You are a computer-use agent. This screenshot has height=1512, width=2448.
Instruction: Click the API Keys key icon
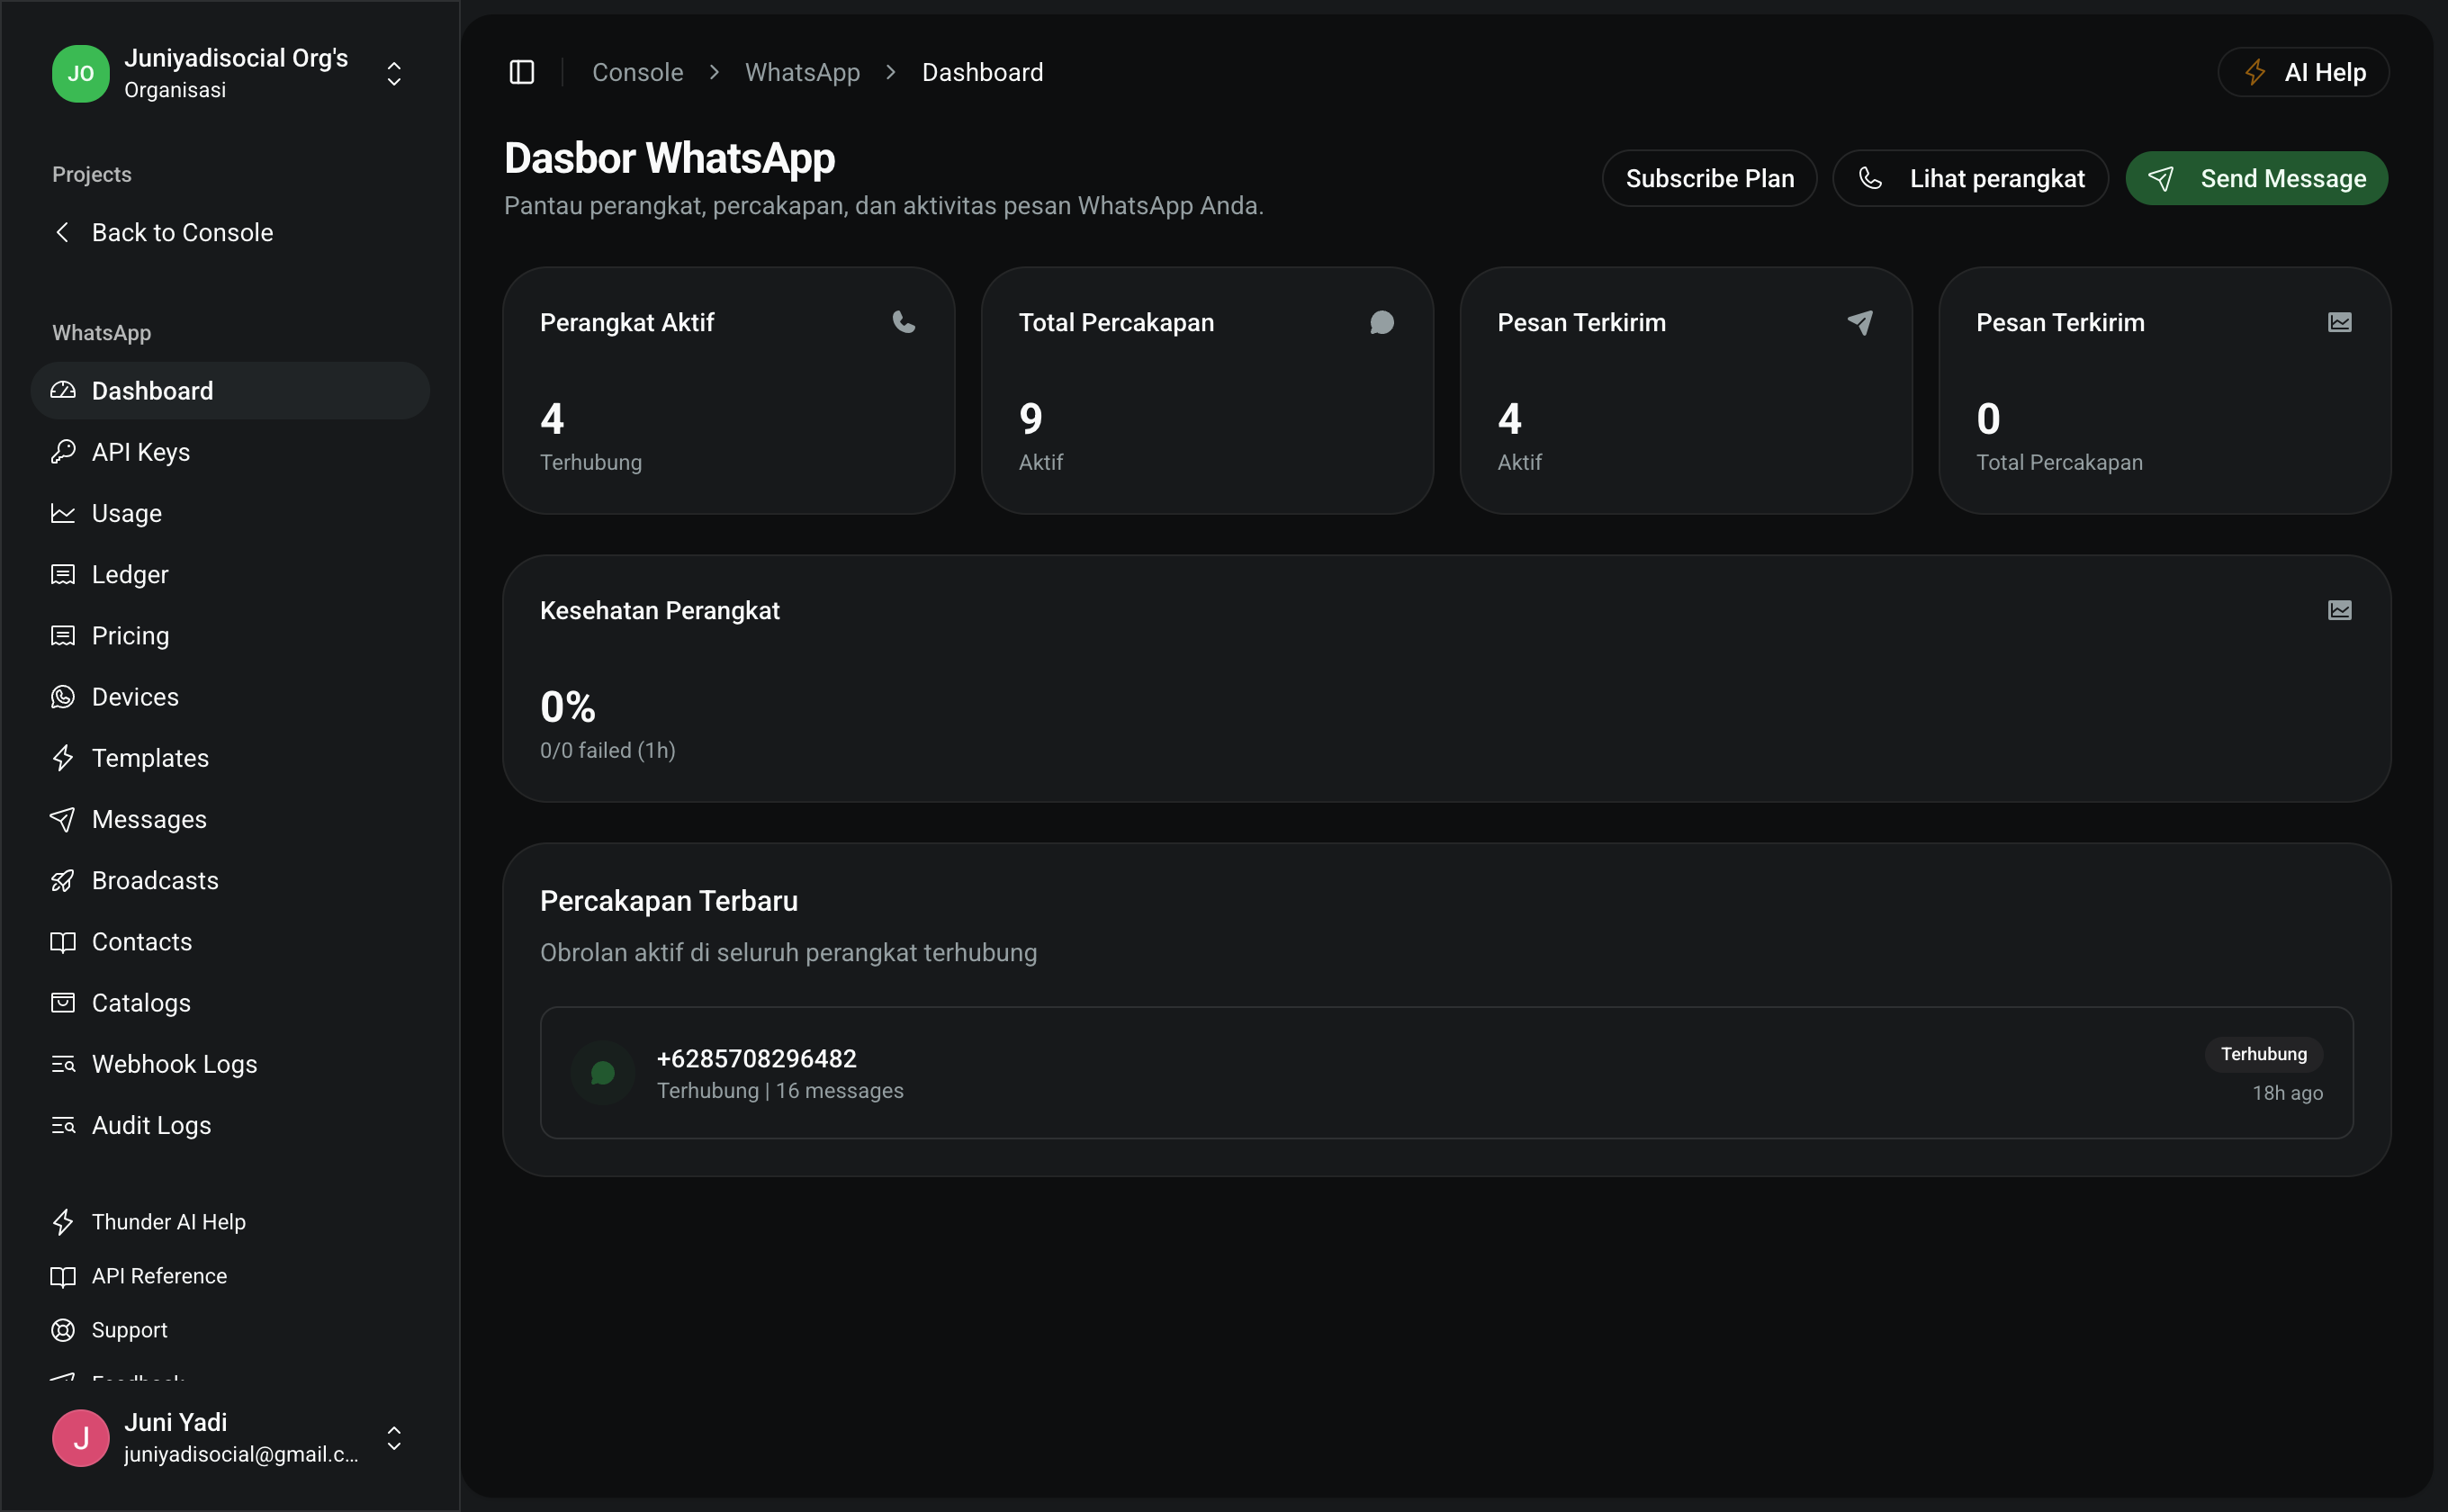click(63, 452)
